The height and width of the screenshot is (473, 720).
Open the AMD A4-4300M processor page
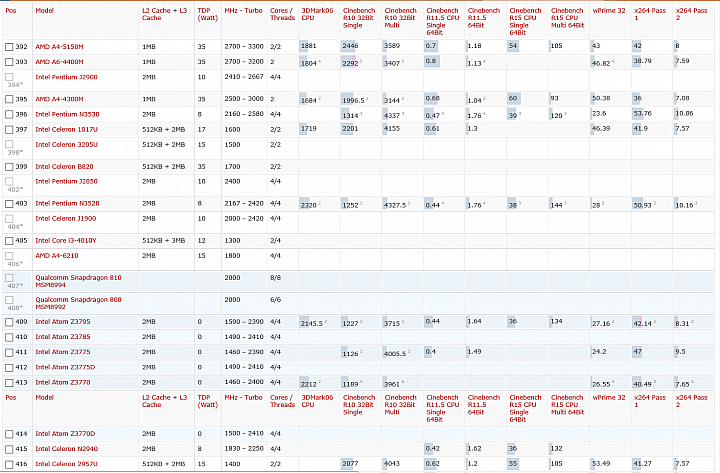coord(59,99)
